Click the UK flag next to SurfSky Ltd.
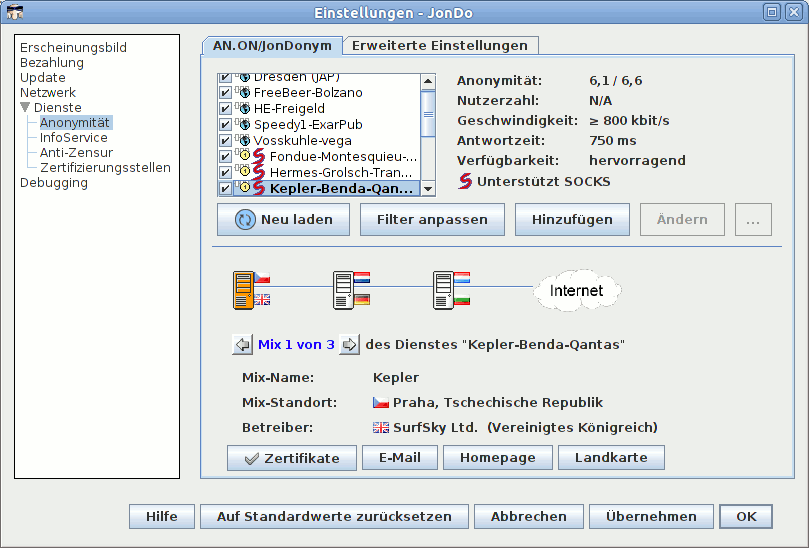 pyautogui.click(x=381, y=427)
